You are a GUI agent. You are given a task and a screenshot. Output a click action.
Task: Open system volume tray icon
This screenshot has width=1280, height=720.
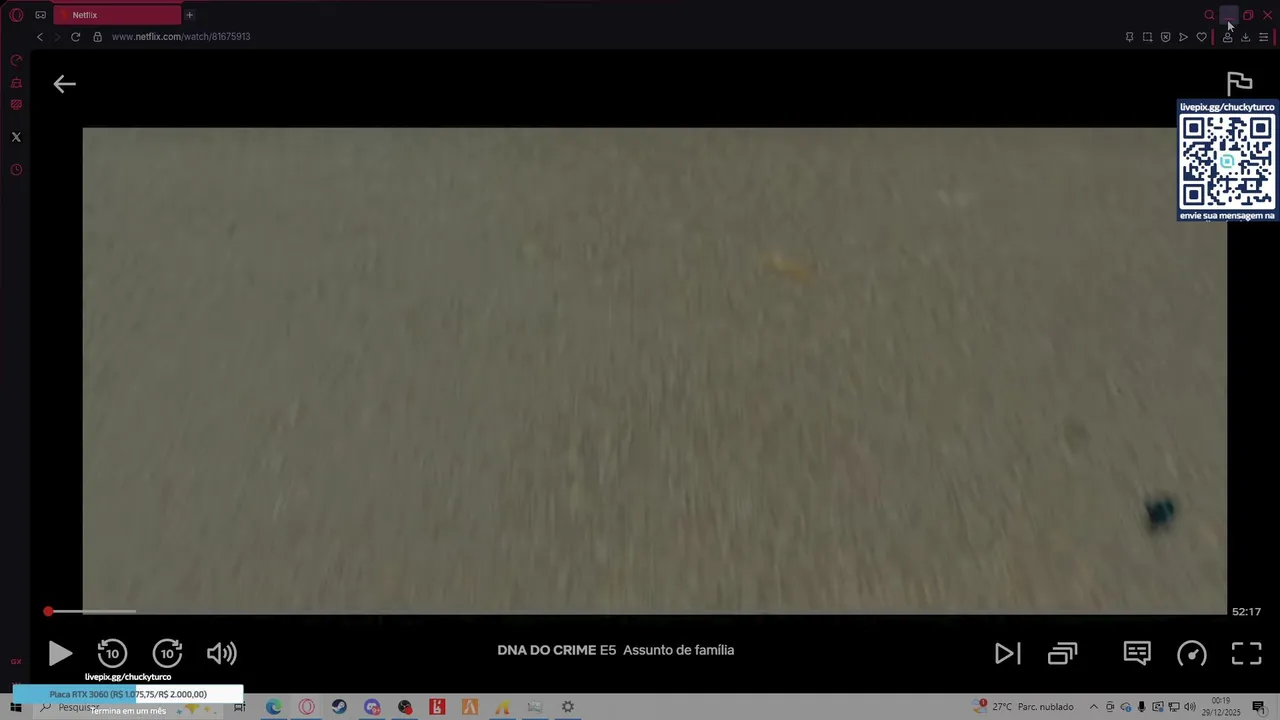point(1189,707)
